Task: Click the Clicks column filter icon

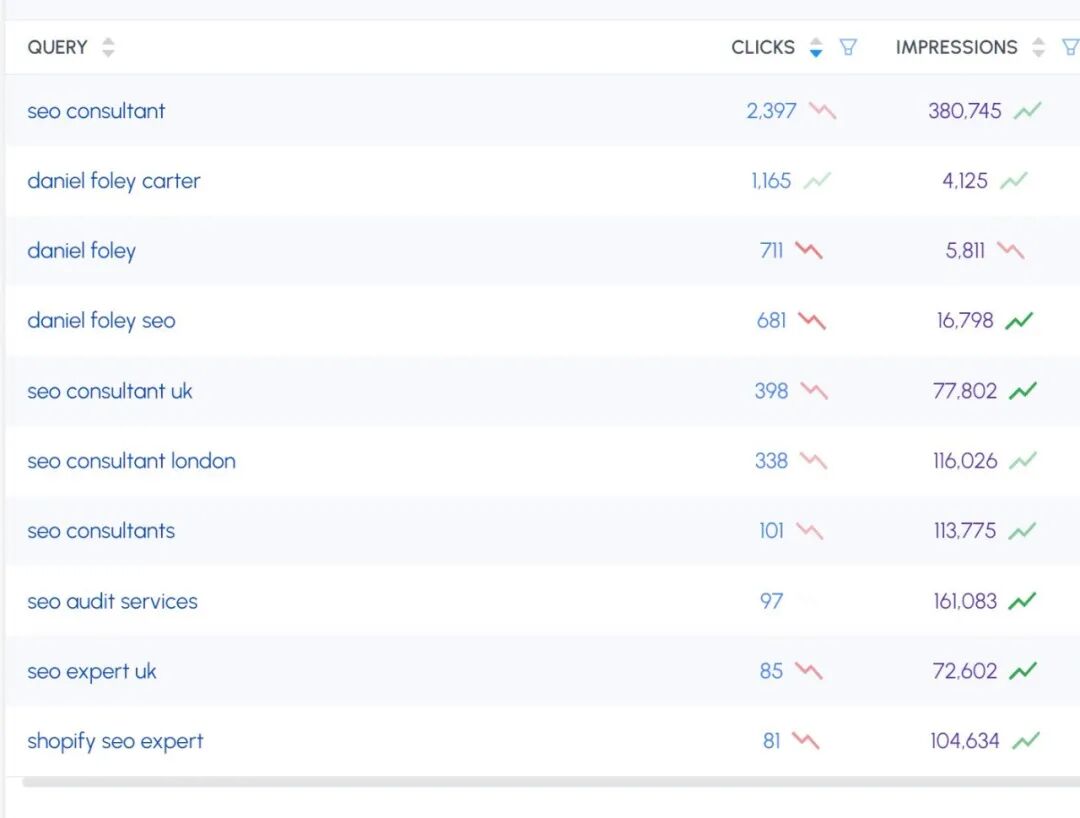Action: point(848,47)
